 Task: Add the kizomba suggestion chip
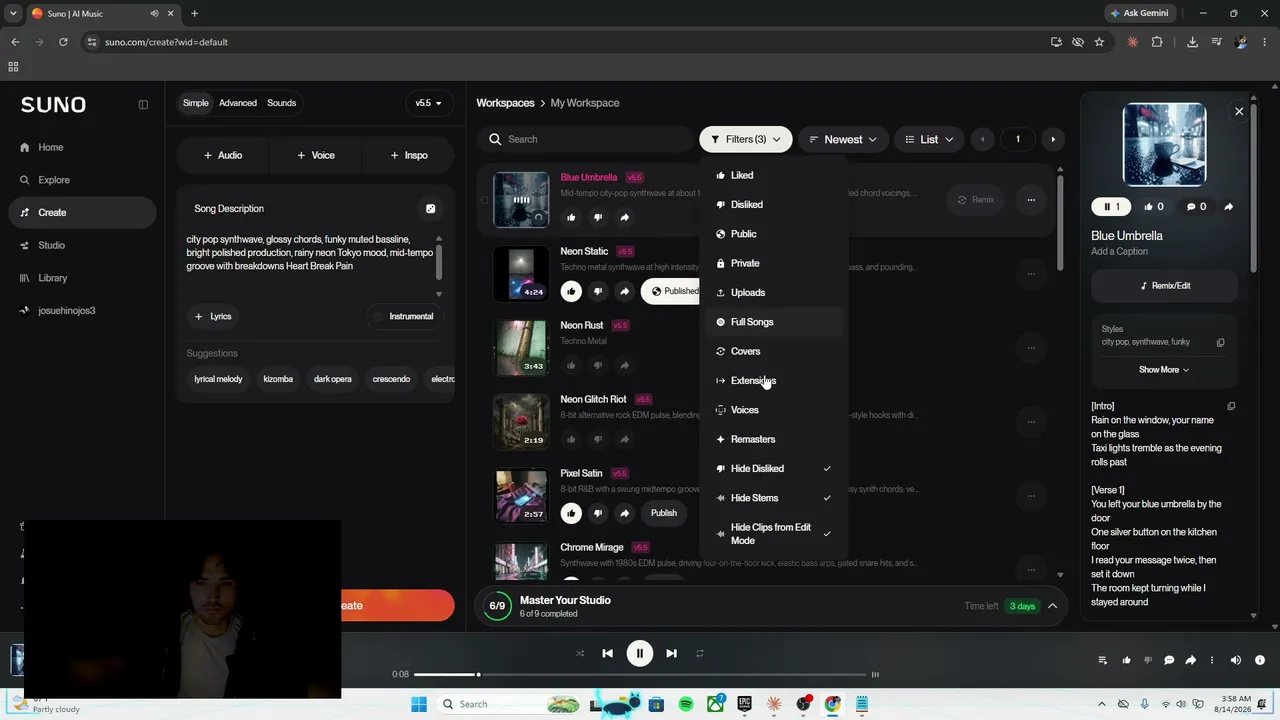tap(278, 379)
